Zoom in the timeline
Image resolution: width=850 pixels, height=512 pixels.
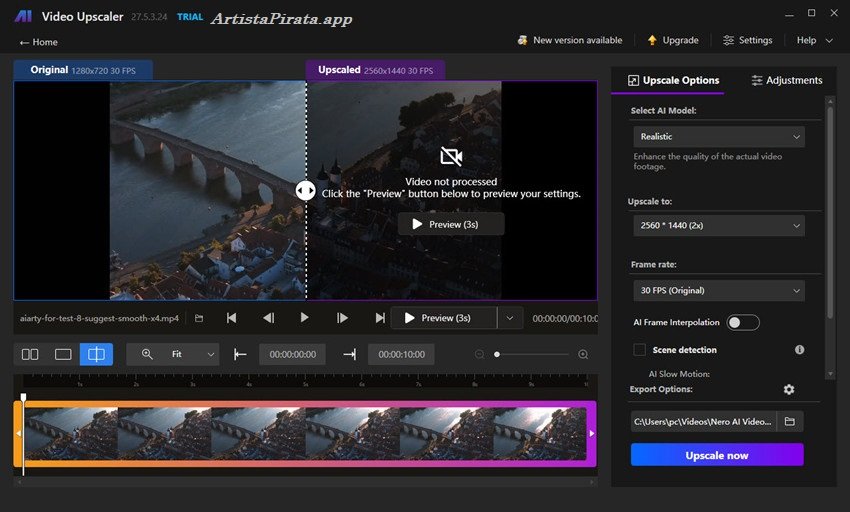583,355
